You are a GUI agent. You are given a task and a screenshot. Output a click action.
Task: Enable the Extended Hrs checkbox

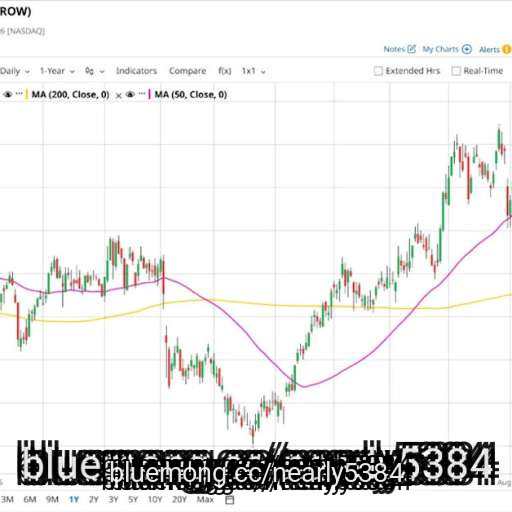pos(378,71)
